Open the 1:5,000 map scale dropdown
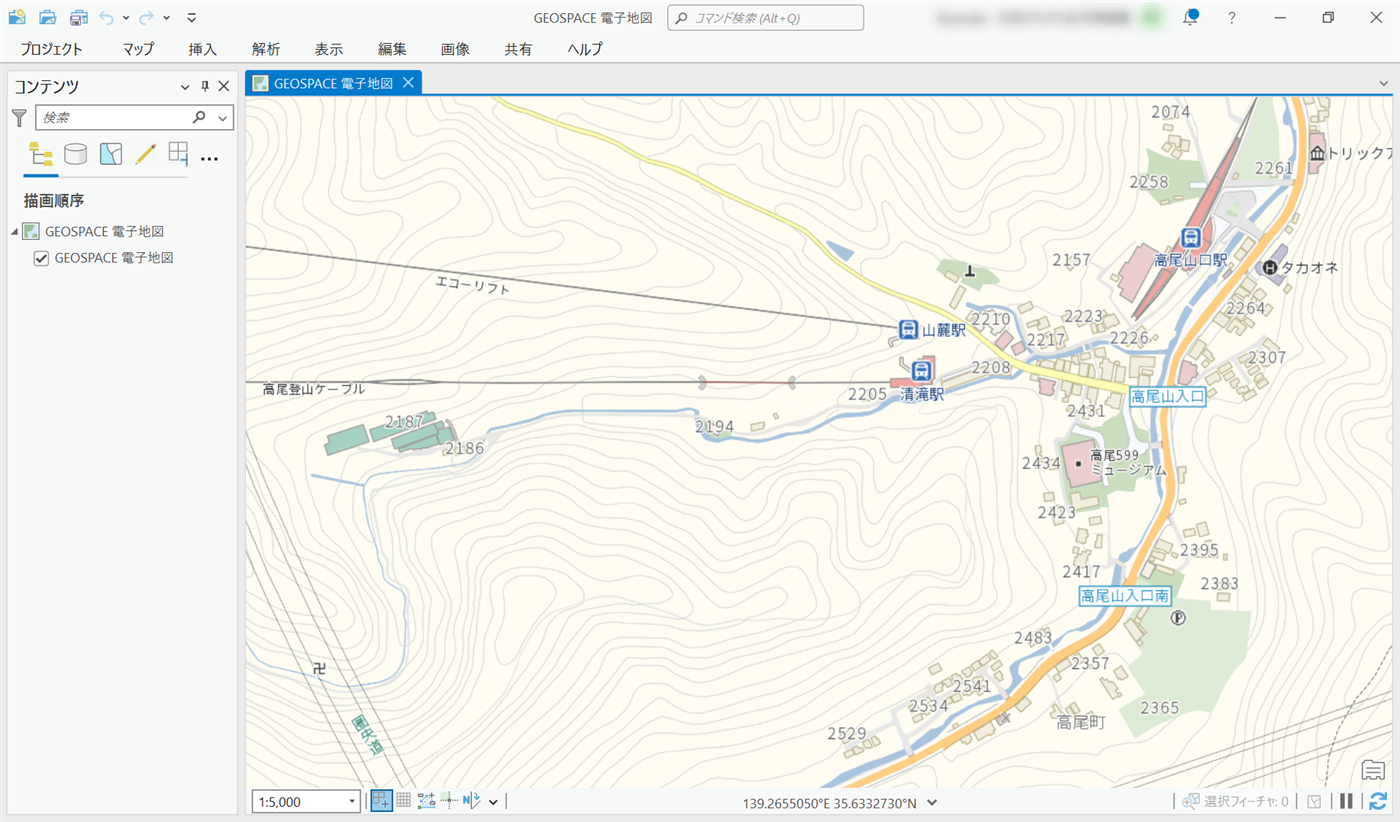 coord(352,802)
